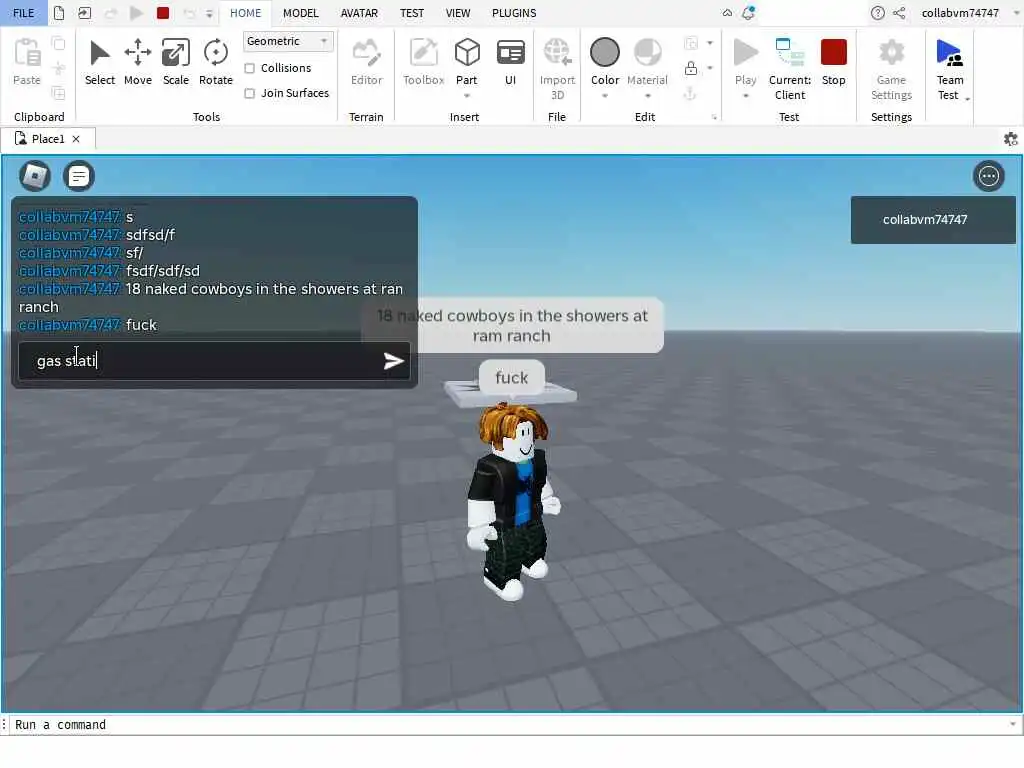Click the Play test button
The image size is (1024, 768).
745,61
